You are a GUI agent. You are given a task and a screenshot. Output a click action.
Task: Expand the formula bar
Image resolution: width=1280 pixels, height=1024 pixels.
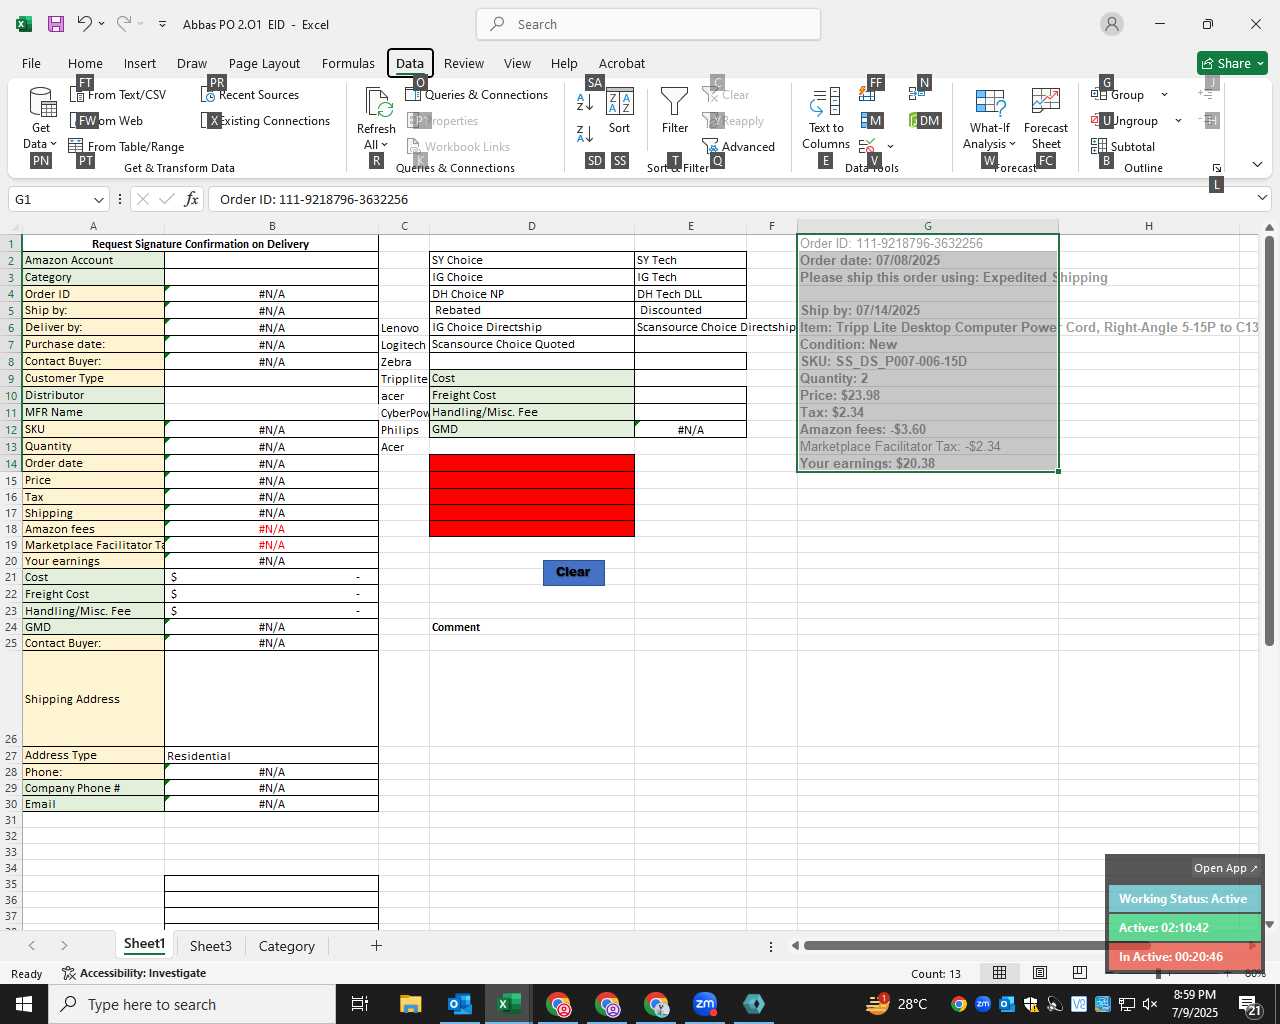pyautogui.click(x=1262, y=199)
